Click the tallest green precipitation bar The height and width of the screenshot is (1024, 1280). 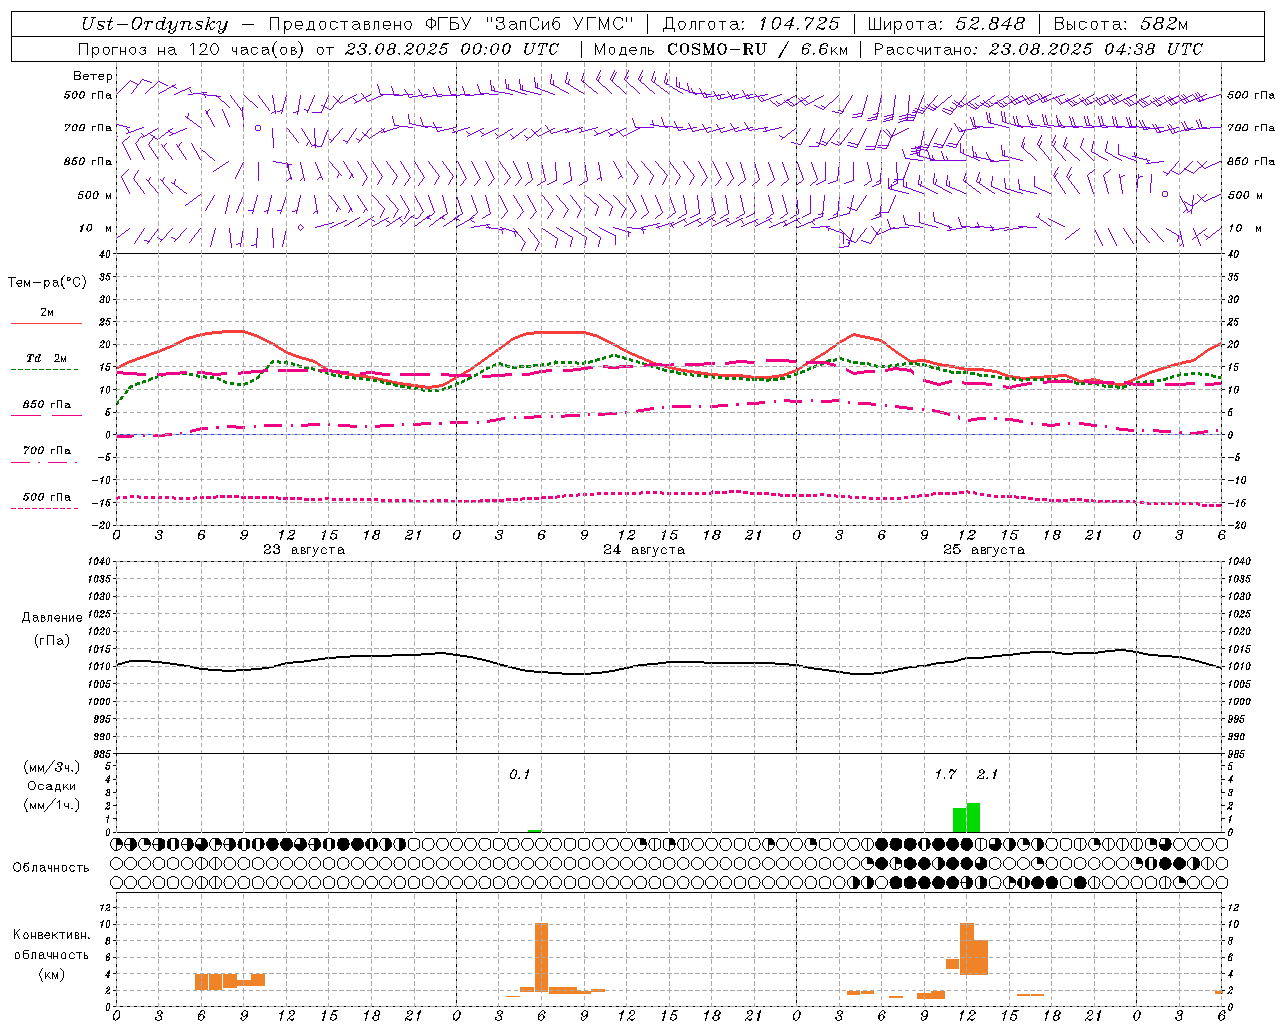pos(973,817)
